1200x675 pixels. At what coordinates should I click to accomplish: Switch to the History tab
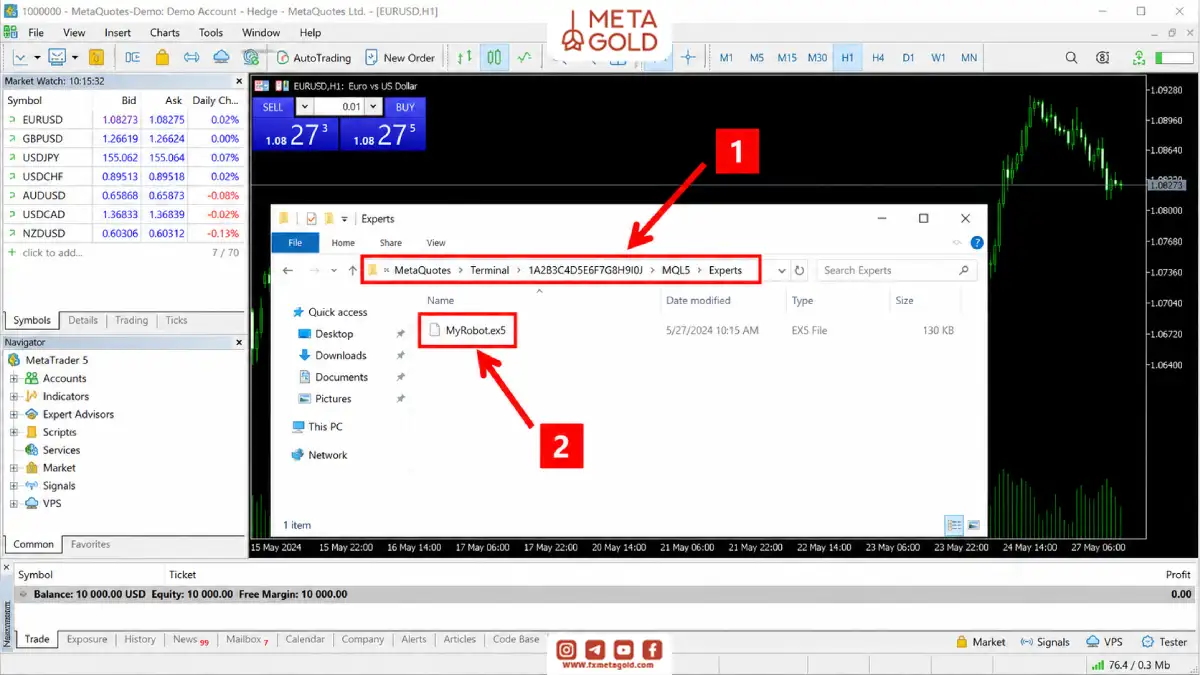coord(140,639)
